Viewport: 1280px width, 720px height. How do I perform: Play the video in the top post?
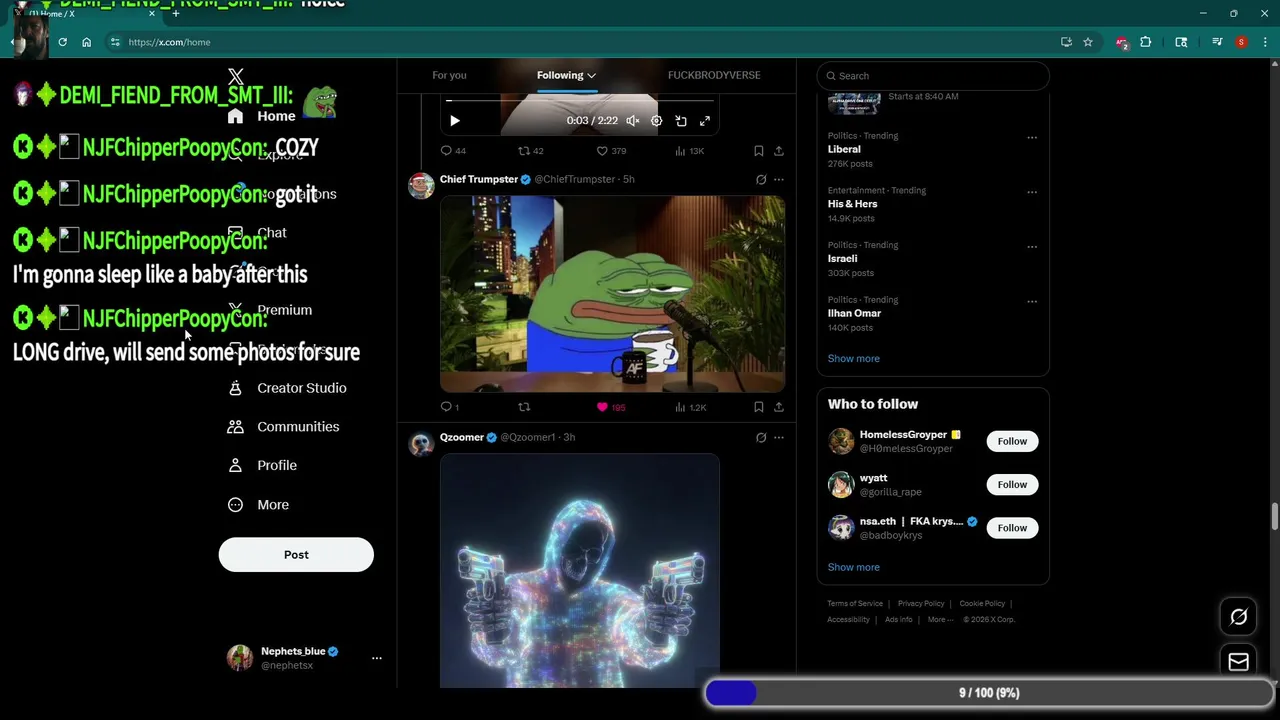[x=454, y=121]
